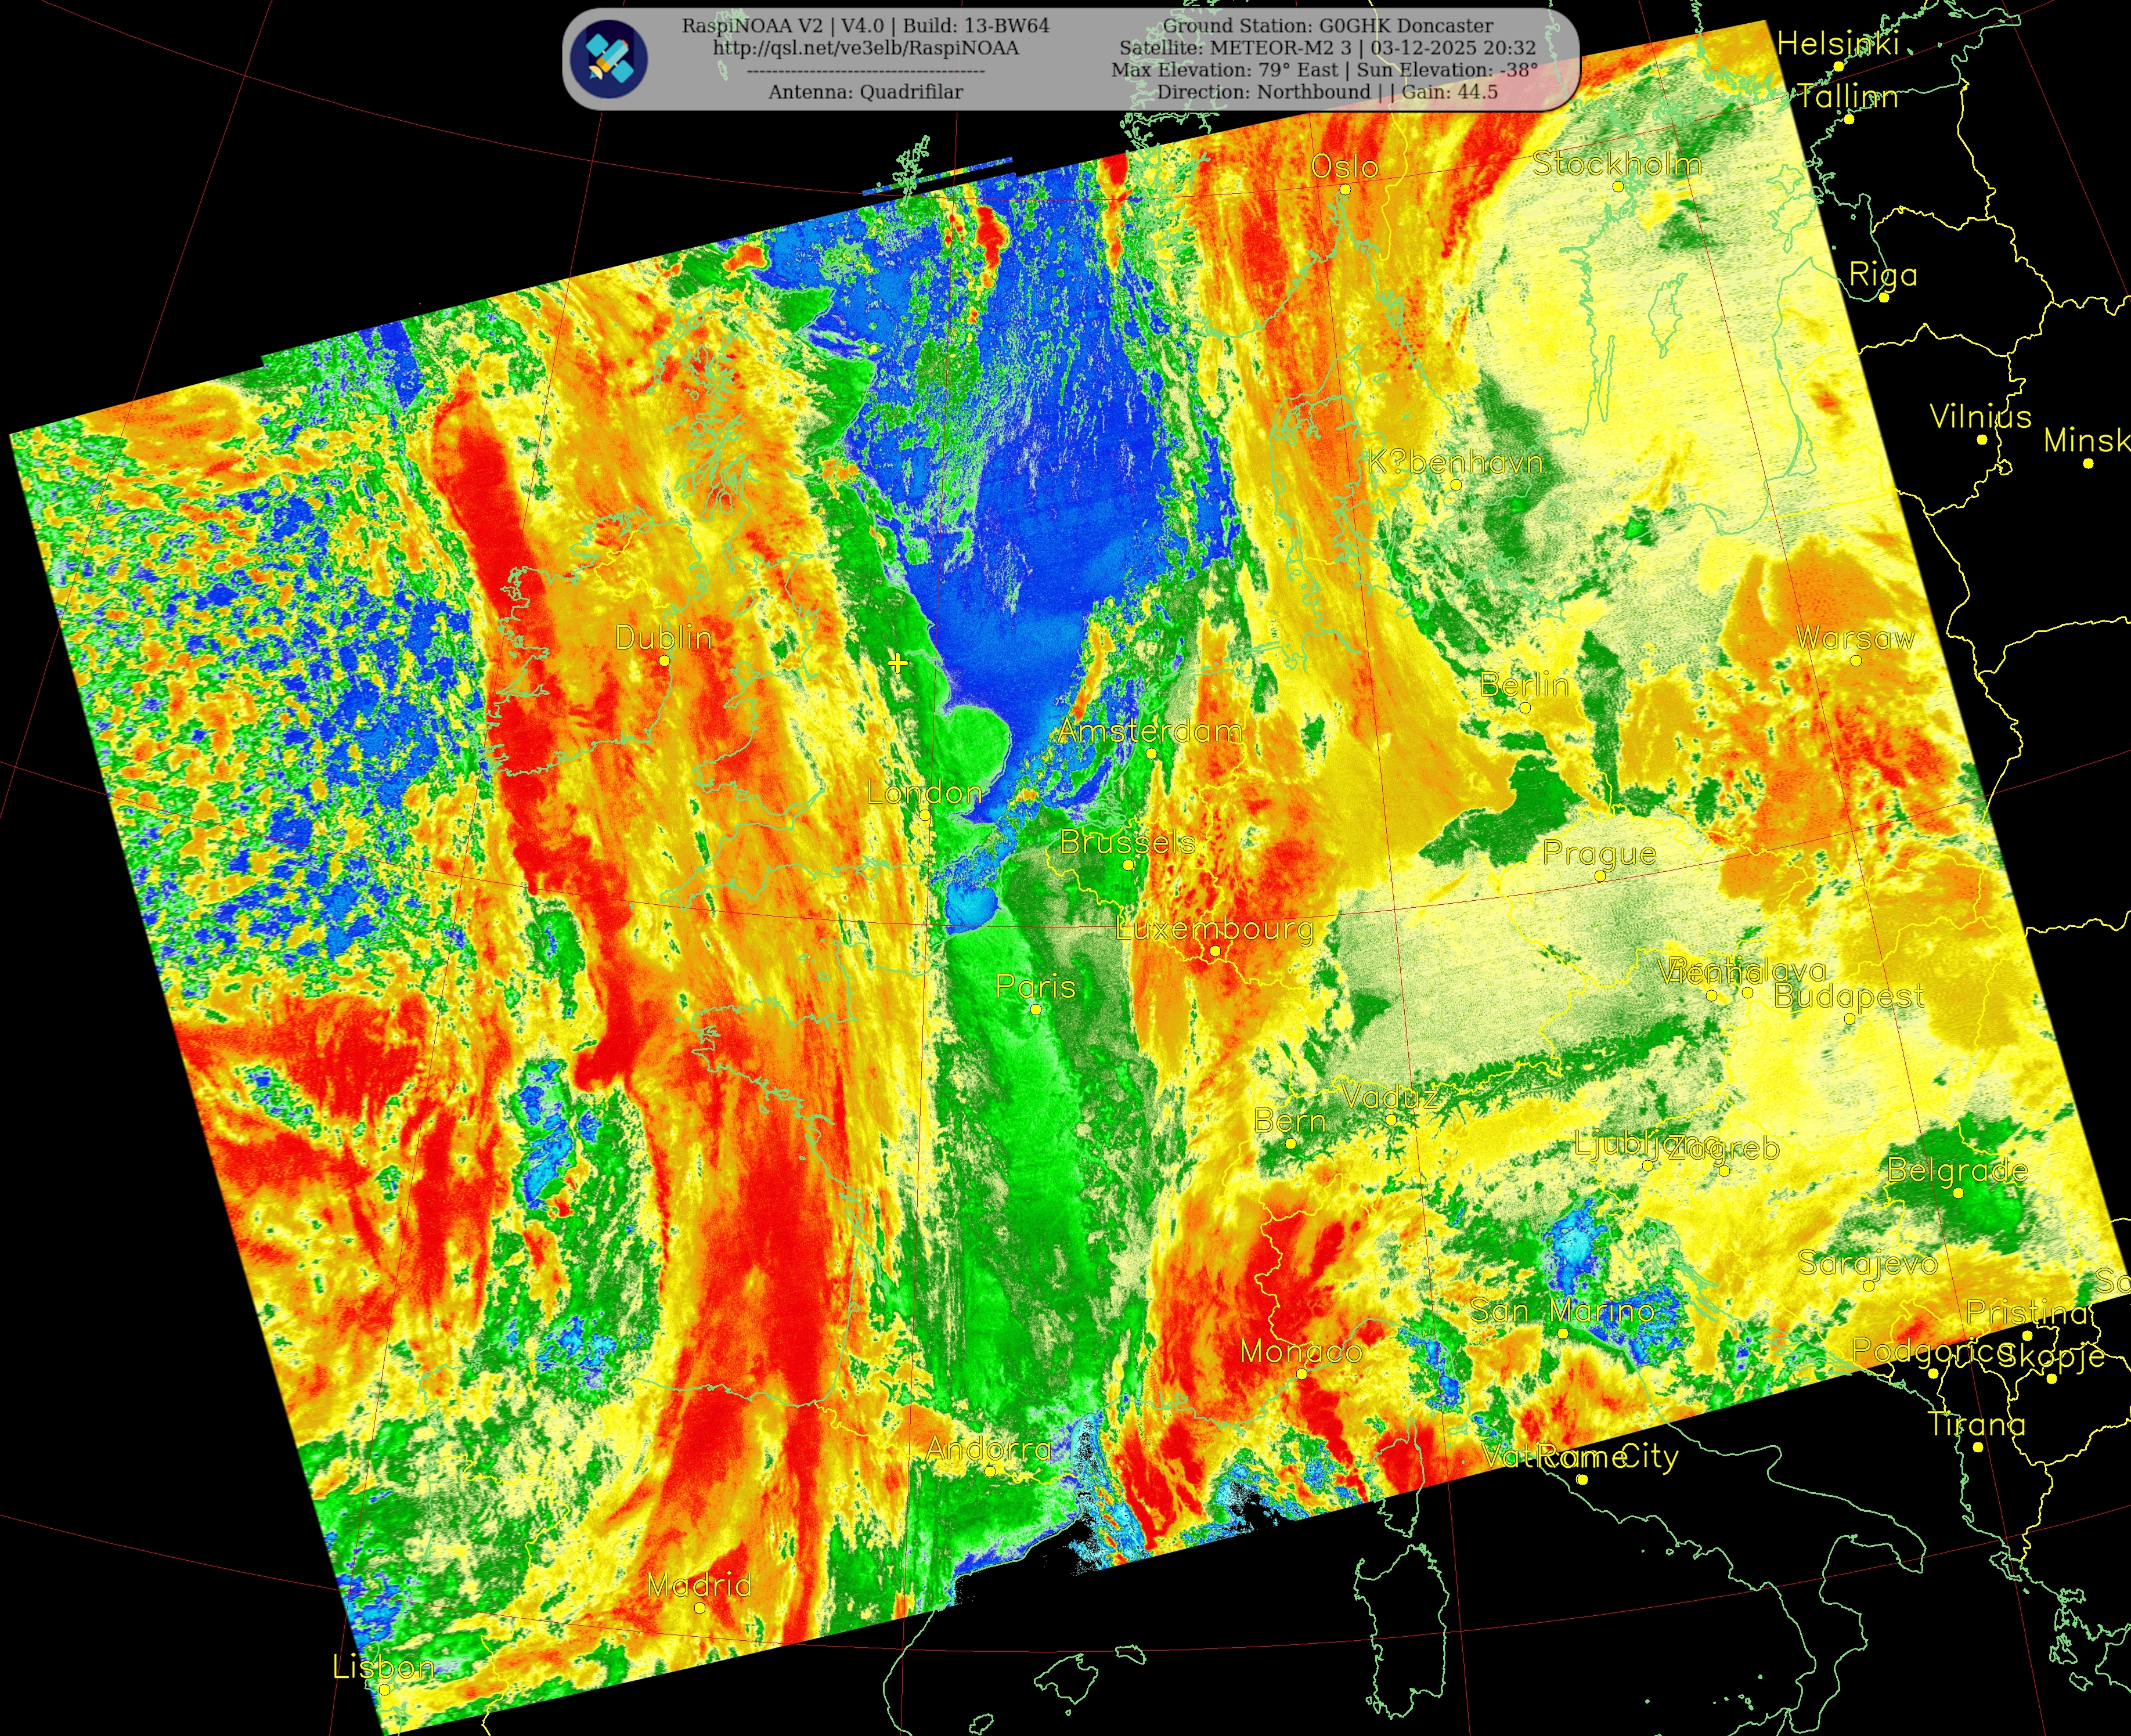Click the London city marker dot
The width and height of the screenshot is (2131, 1736).
[925, 816]
